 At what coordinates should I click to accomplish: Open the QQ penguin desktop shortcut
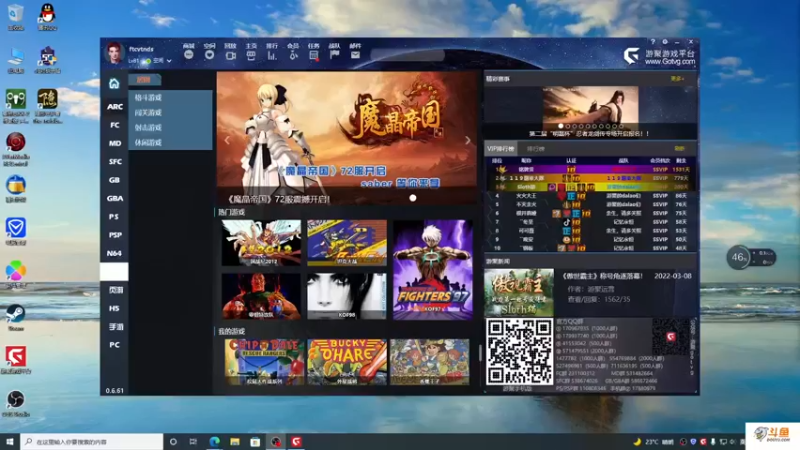pos(47,16)
